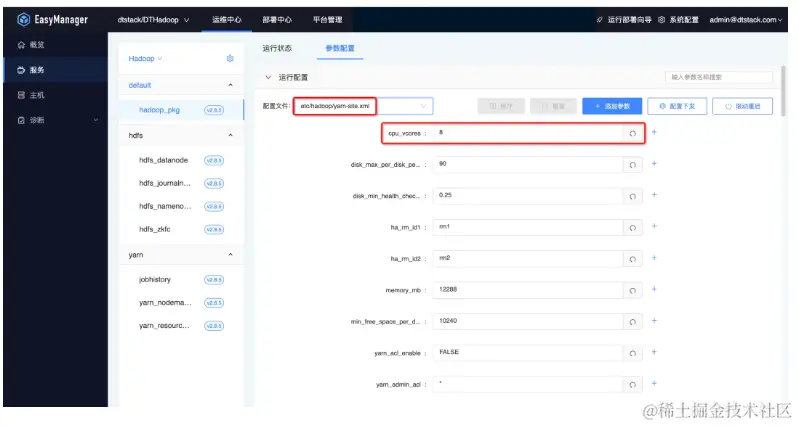This screenshot has height=426, width=798.
Task: Click the memory_mb value field
Action: tap(528, 290)
